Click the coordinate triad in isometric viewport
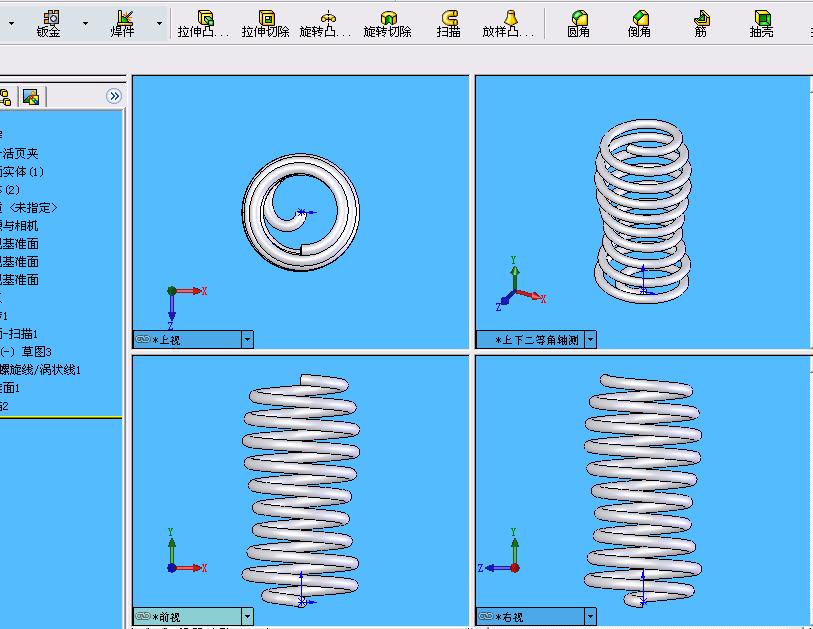 [x=520, y=283]
